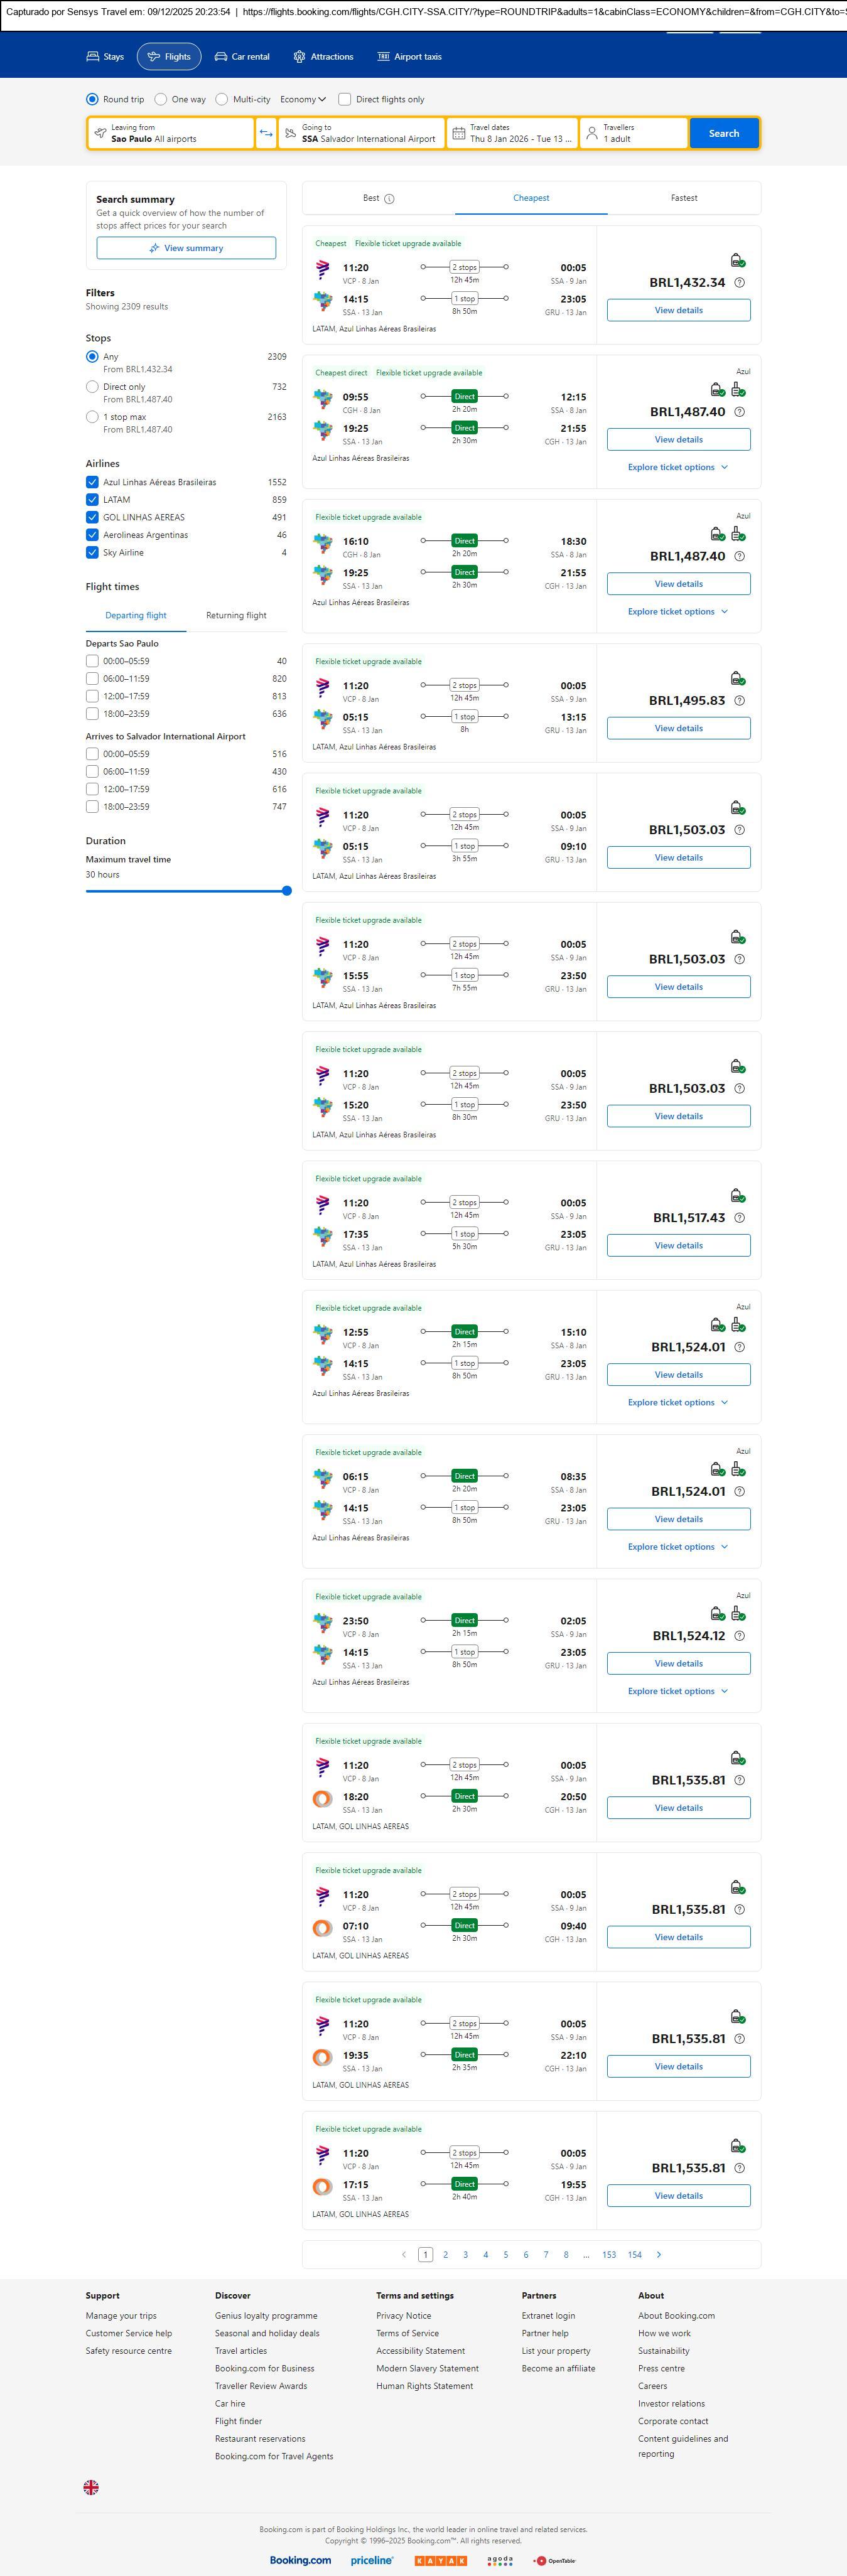The width and height of the screenshot is (847, 2576).
Task: Click the price help icon beside BRL1,517.43
Action: pos(740,1218)
